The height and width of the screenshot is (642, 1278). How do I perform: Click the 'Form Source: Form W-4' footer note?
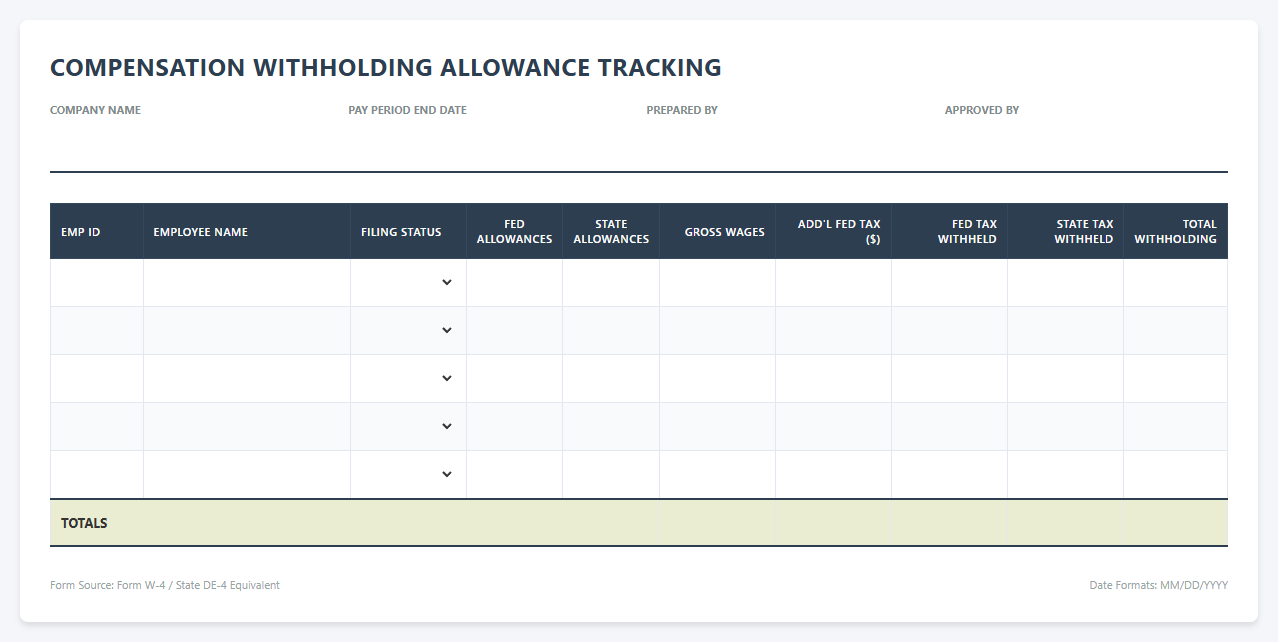coord(165,585)
